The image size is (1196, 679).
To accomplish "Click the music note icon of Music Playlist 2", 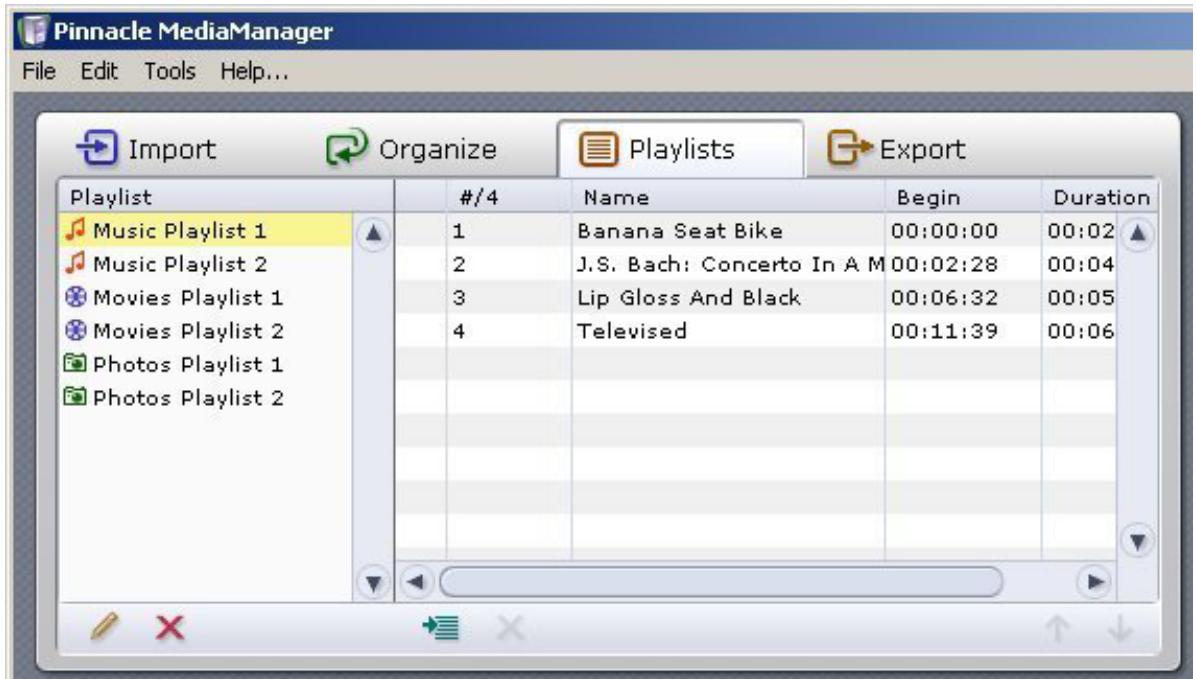I will 75,263.
